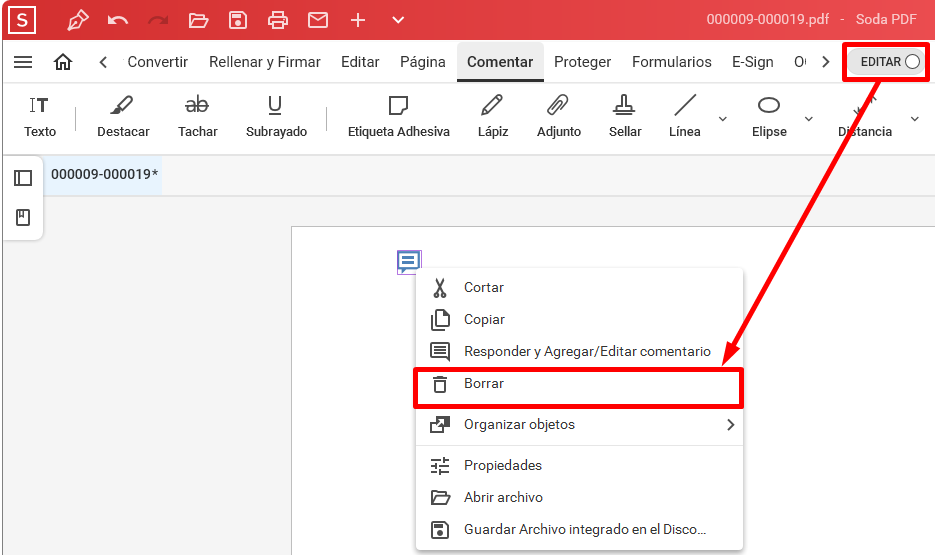The image size is (935, 555).
Task: Select the Elipse shape tool
Action: coord(769,117)
